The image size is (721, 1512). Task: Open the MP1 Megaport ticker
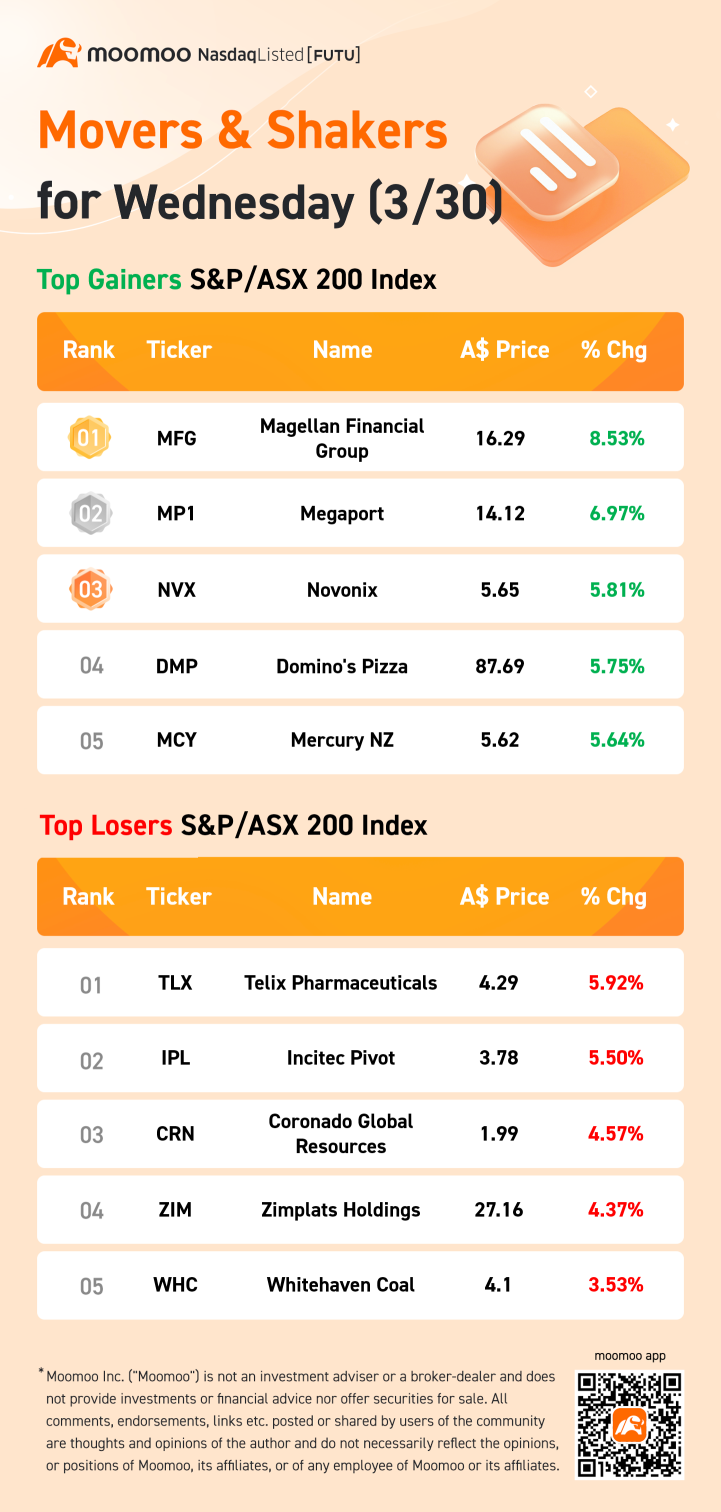pos(176,514)
